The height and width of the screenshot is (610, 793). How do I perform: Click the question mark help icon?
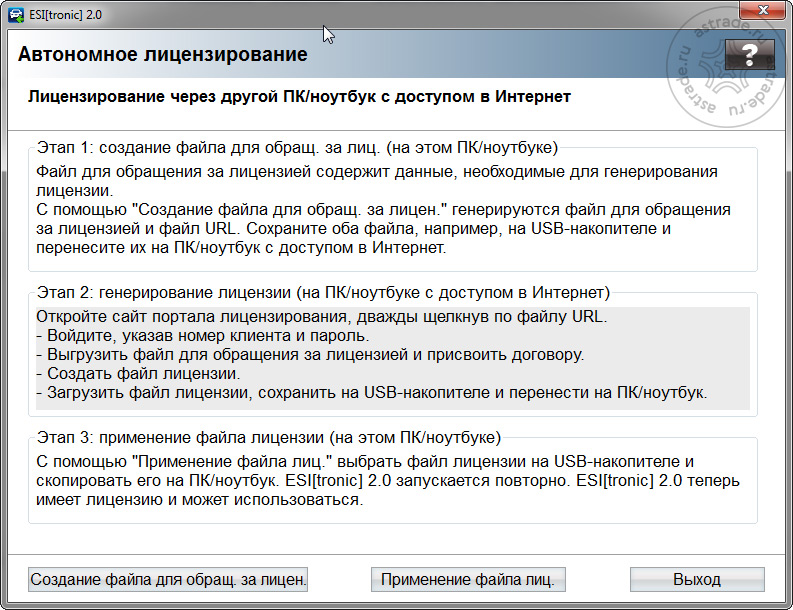750,54
